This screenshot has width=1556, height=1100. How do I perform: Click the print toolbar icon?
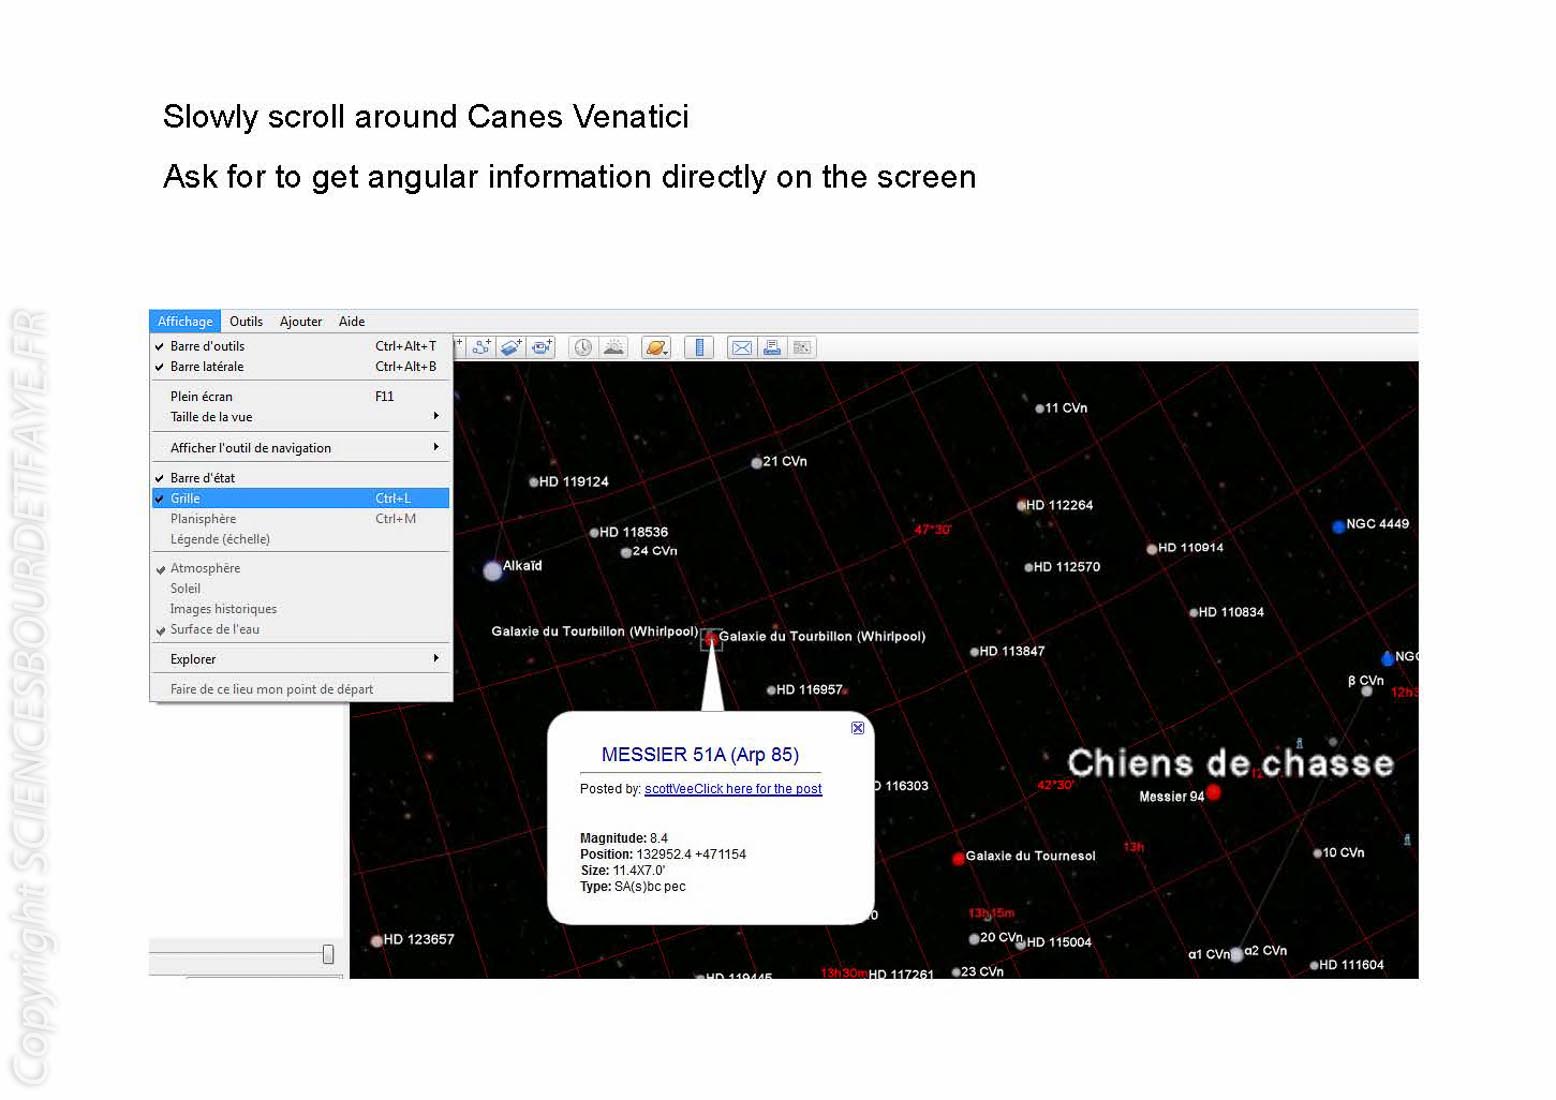tap(772, 347)
